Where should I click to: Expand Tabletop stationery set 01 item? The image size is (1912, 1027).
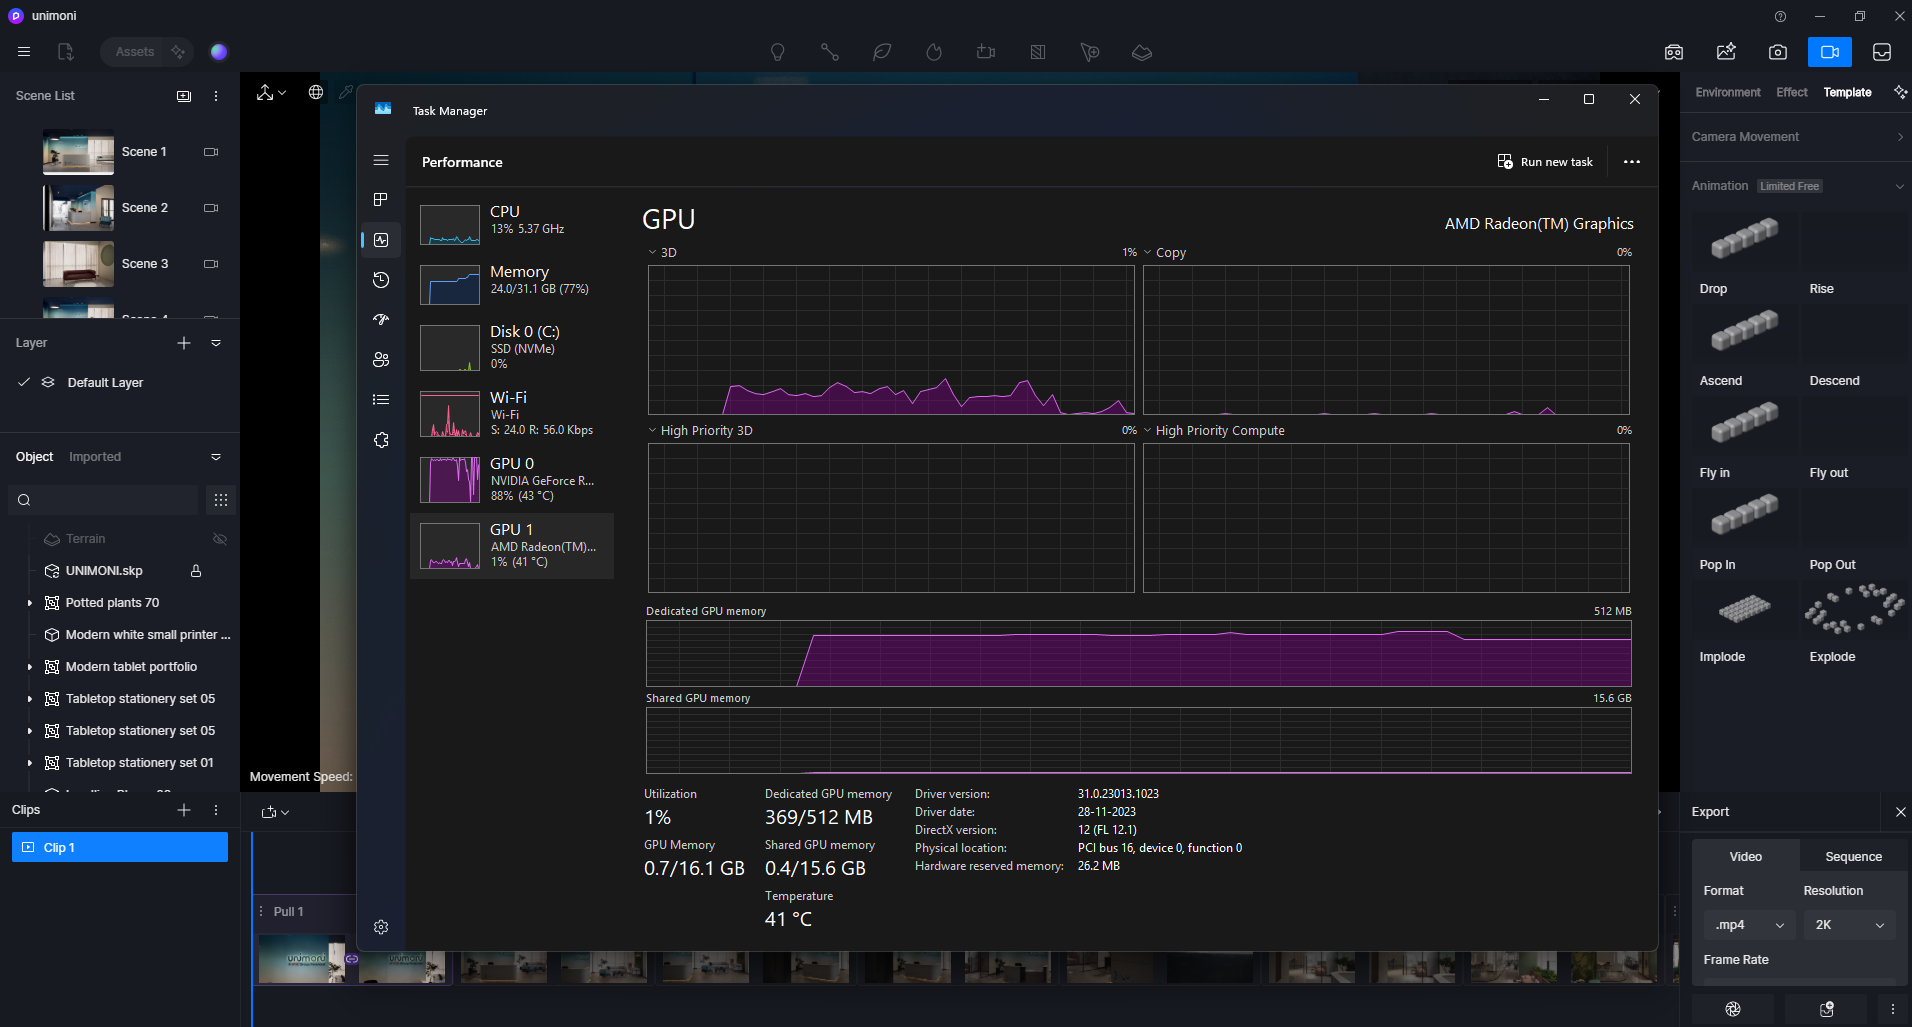[30, 763]
